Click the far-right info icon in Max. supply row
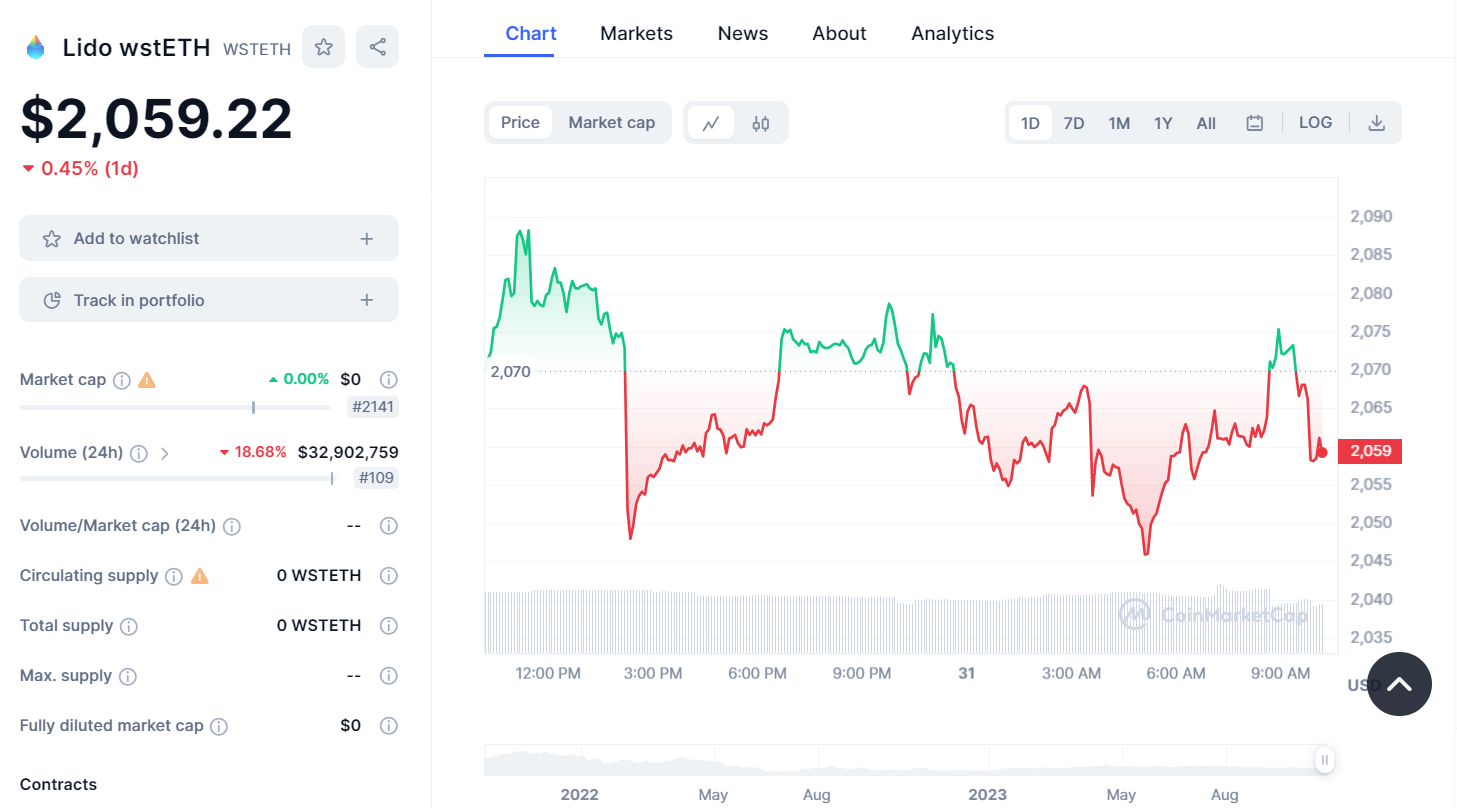1457x808 pixels. [389, 676]
